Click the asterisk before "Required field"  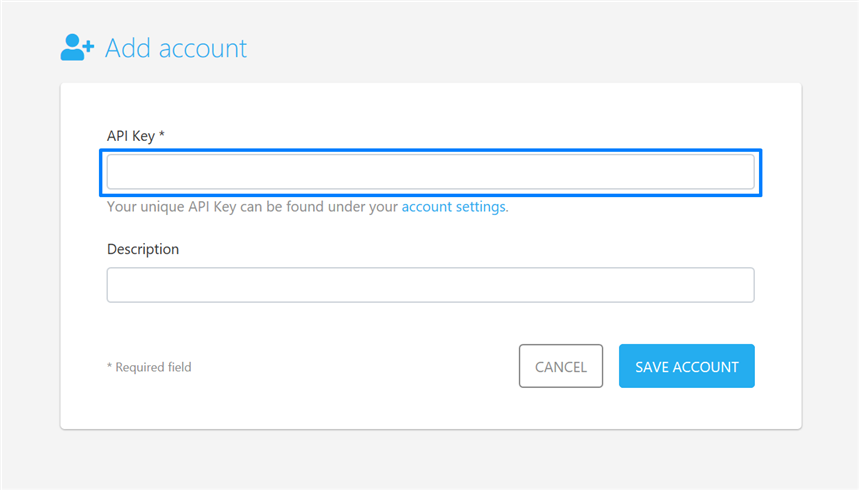(109, 366)
